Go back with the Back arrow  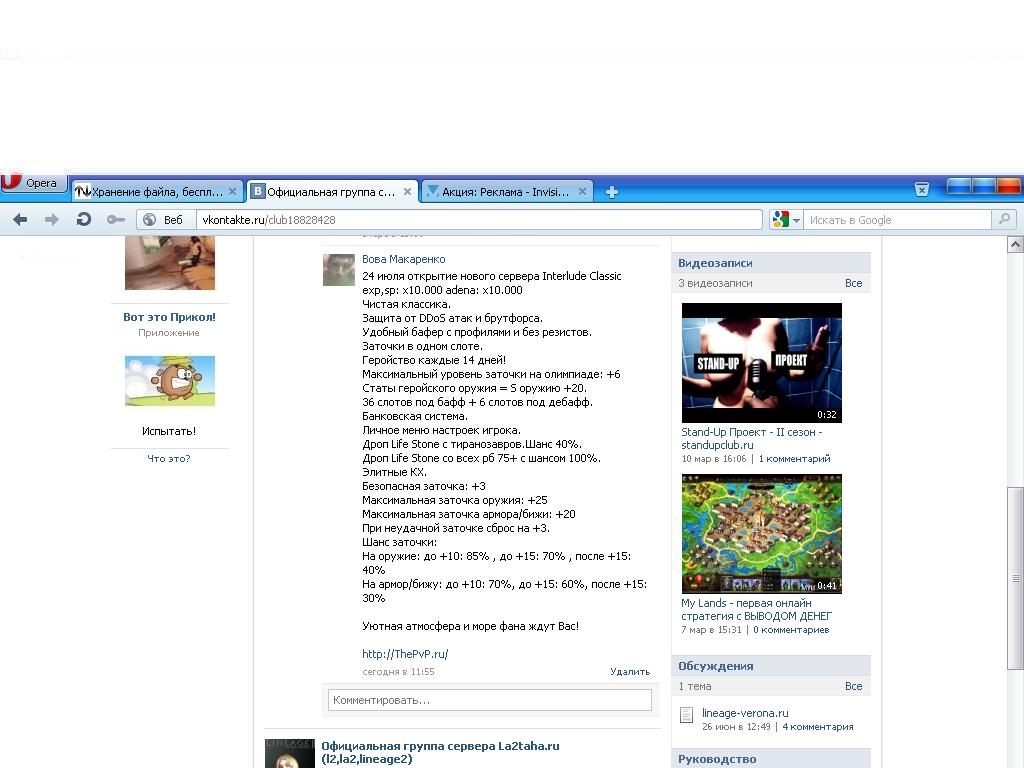[x=20, y=219]
